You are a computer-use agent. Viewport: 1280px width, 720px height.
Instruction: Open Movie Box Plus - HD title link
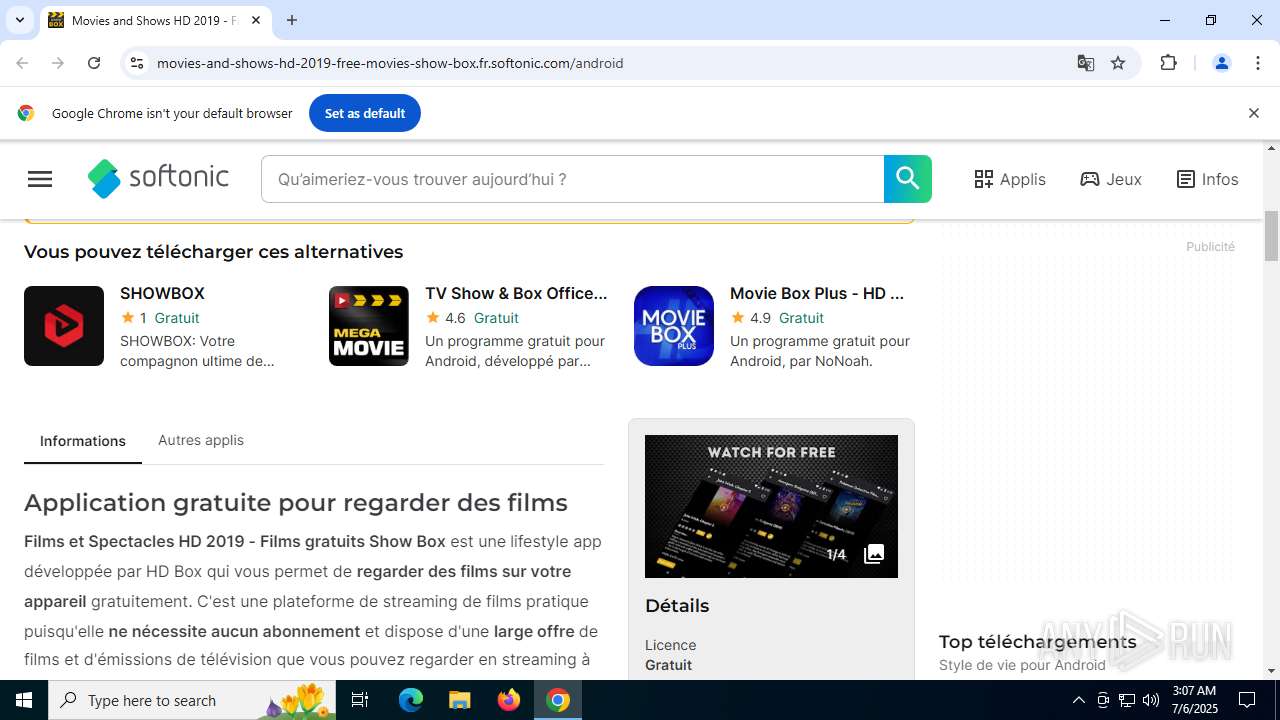click(x=817, y=293)
